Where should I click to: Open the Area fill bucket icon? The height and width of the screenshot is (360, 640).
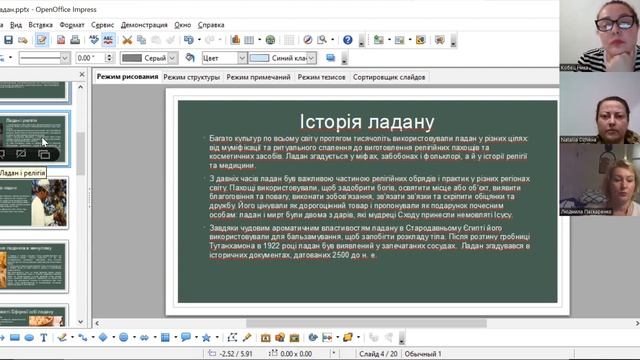click(x=190, y=58)
